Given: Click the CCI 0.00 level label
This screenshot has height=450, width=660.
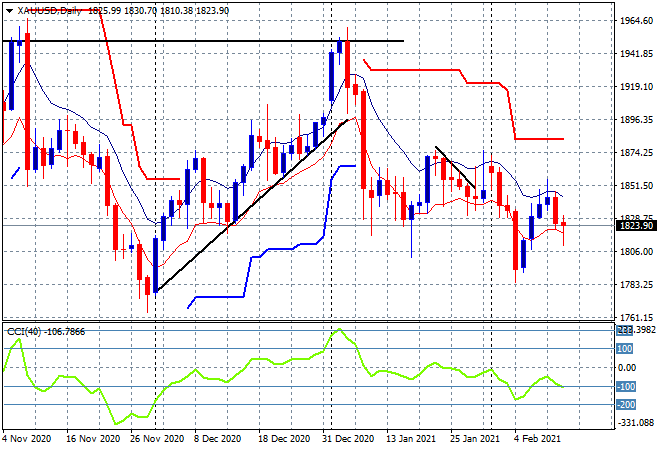Looking at the screenshot, I should [x=627, y=367].
